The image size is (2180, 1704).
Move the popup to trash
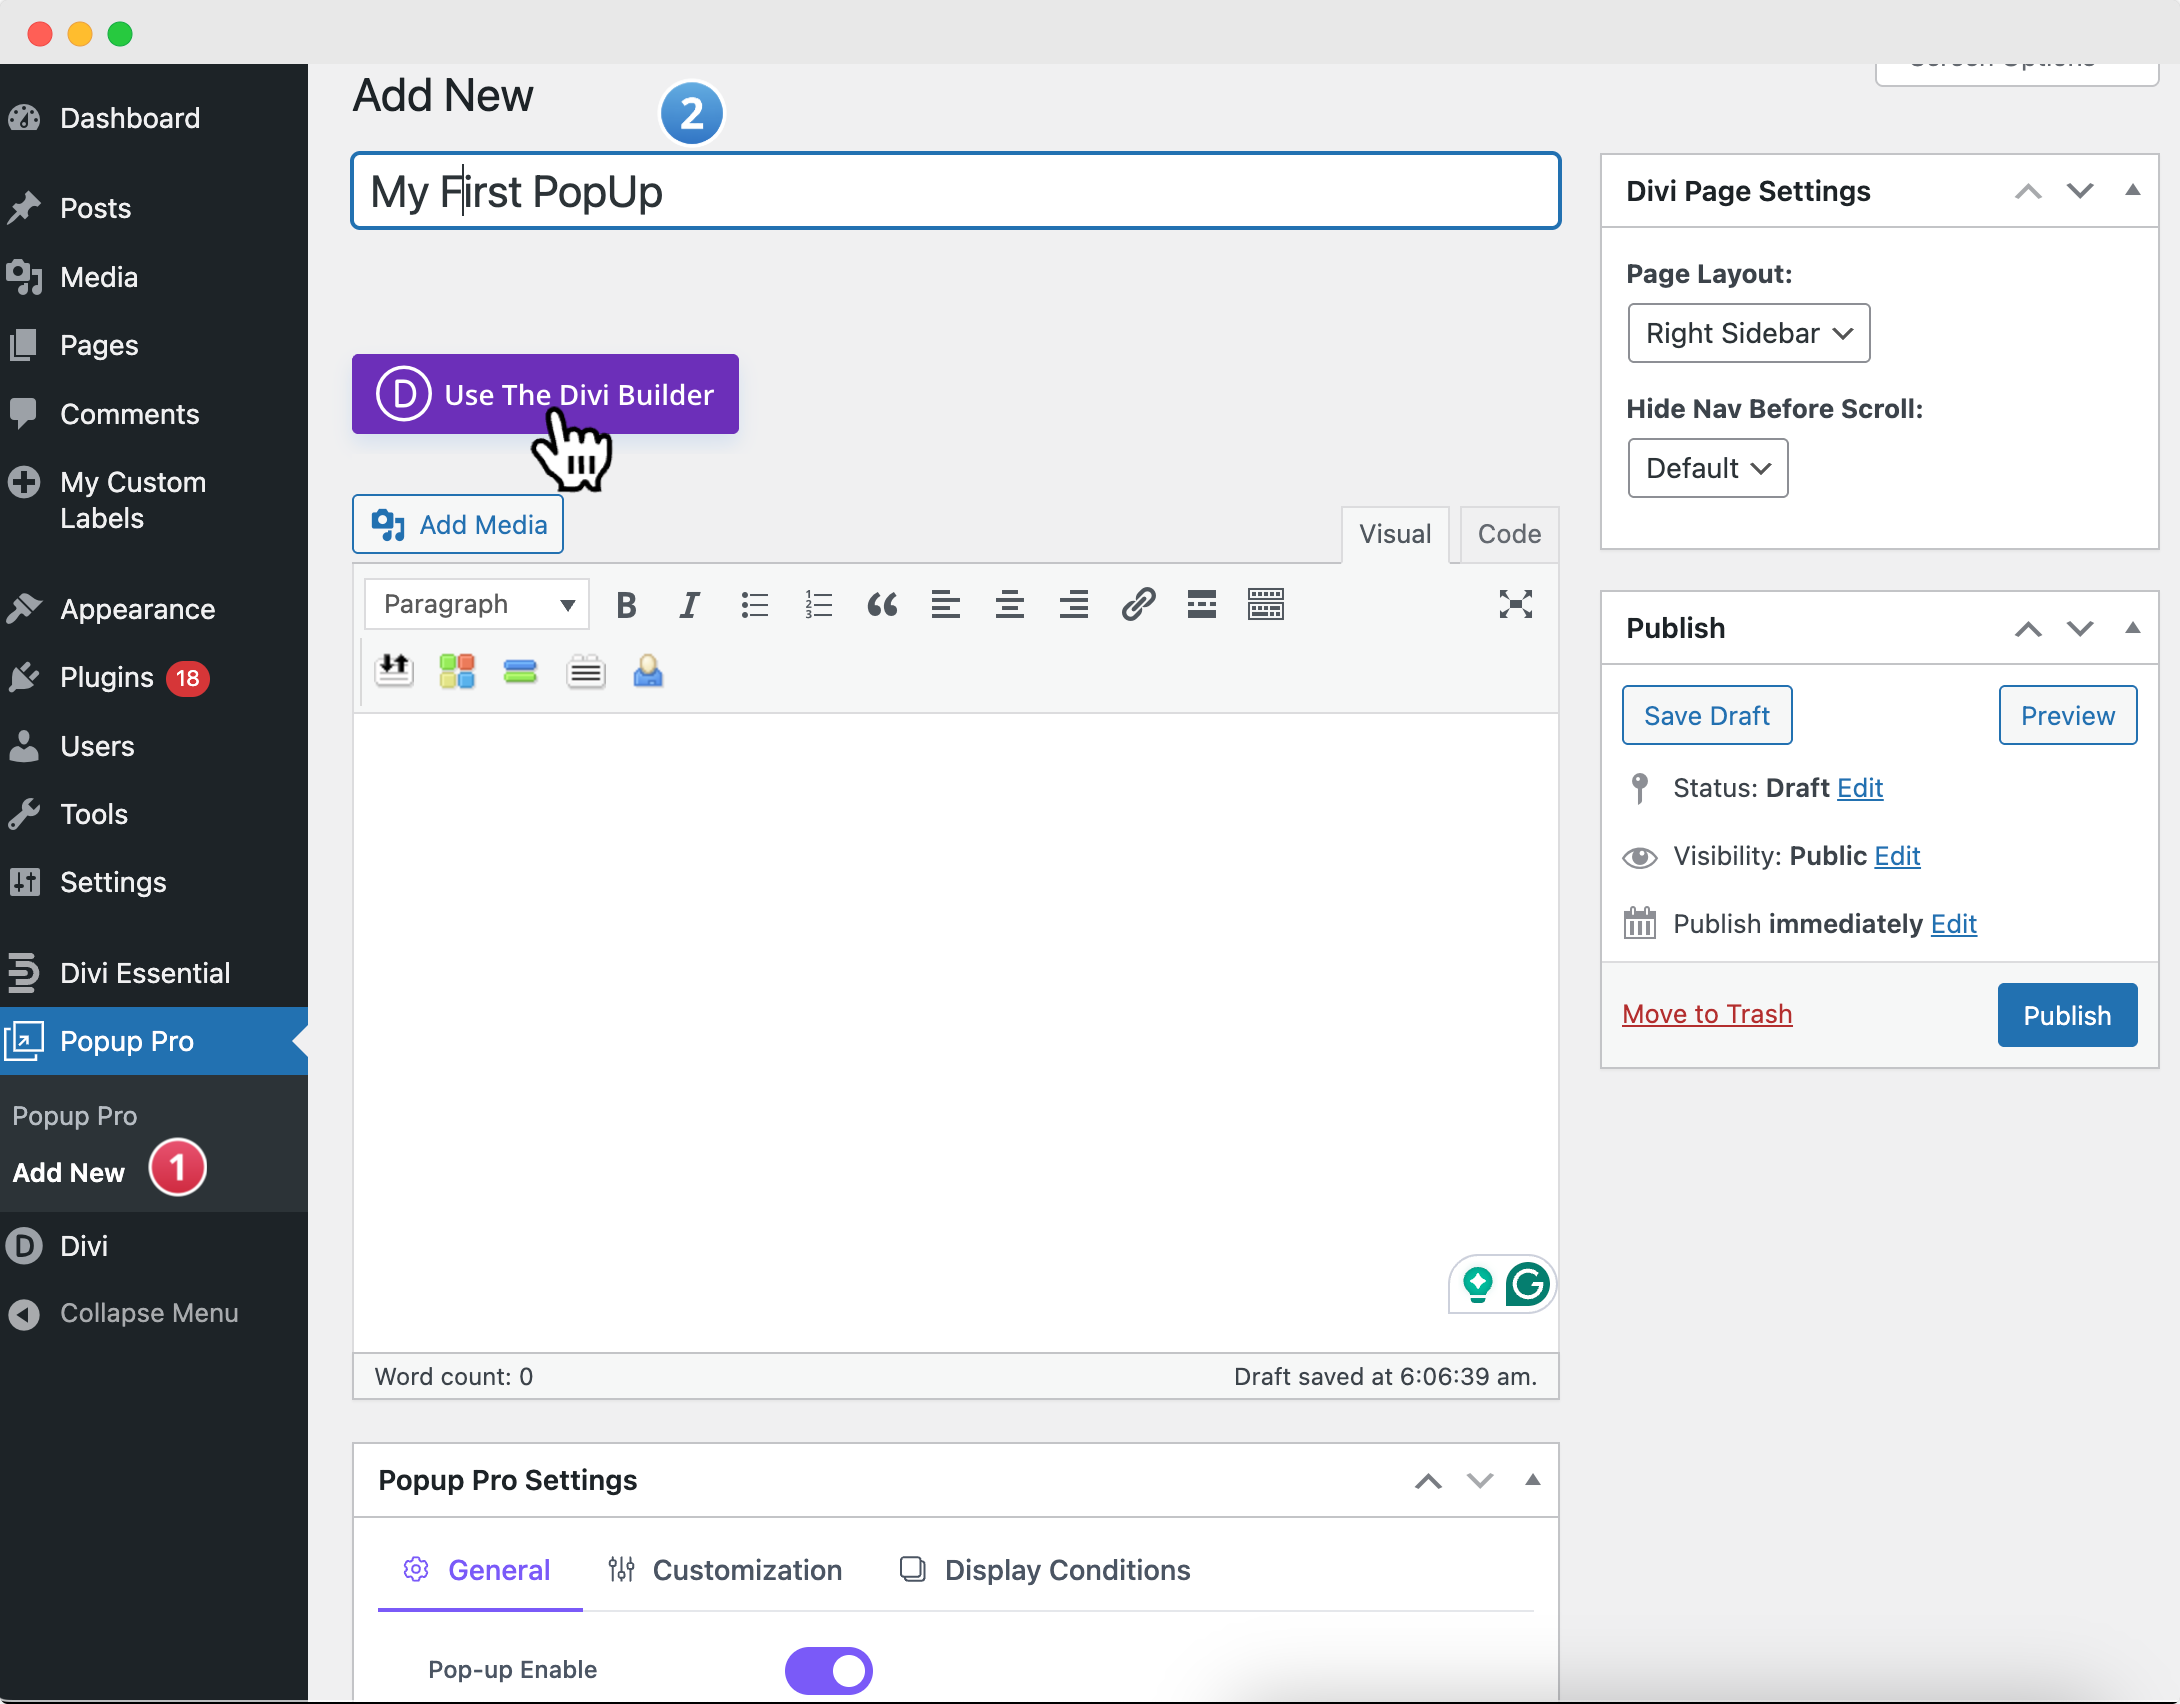tap(1707, 1014)
